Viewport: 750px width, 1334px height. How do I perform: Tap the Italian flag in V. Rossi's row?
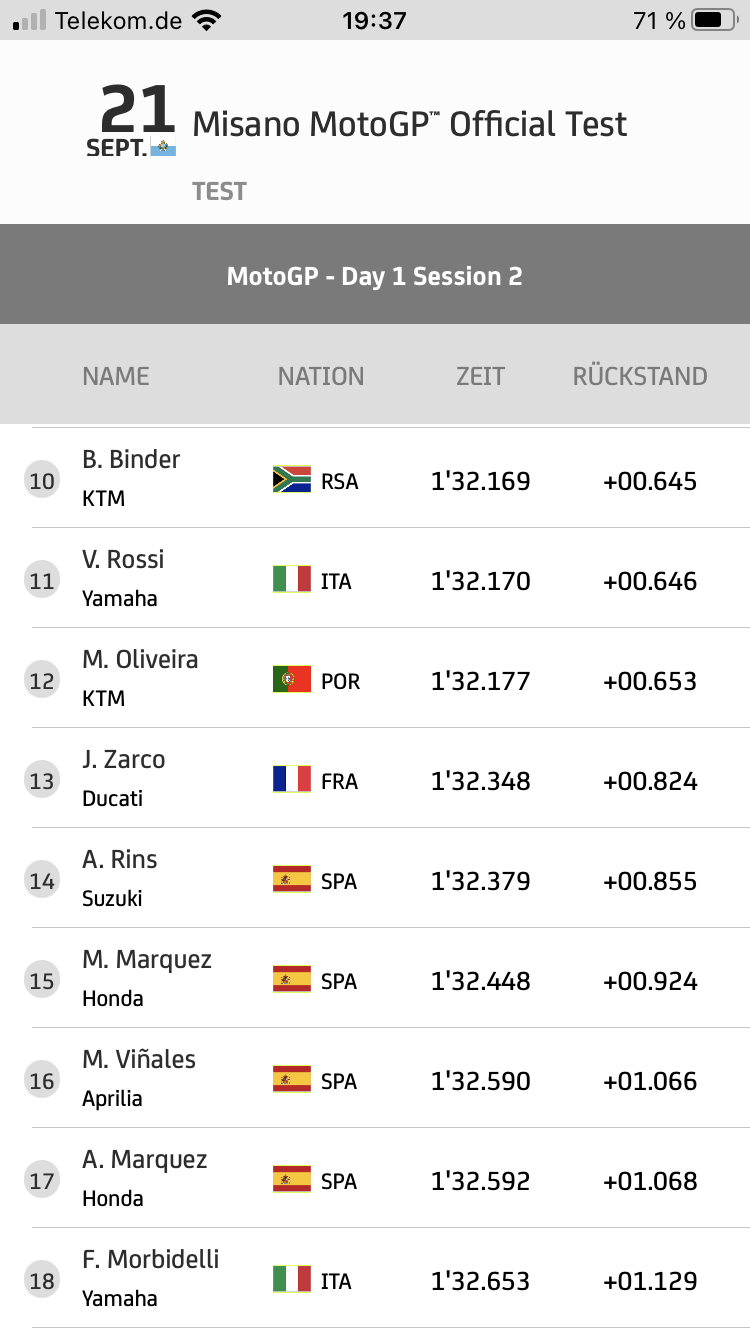(x=292, y=580)
